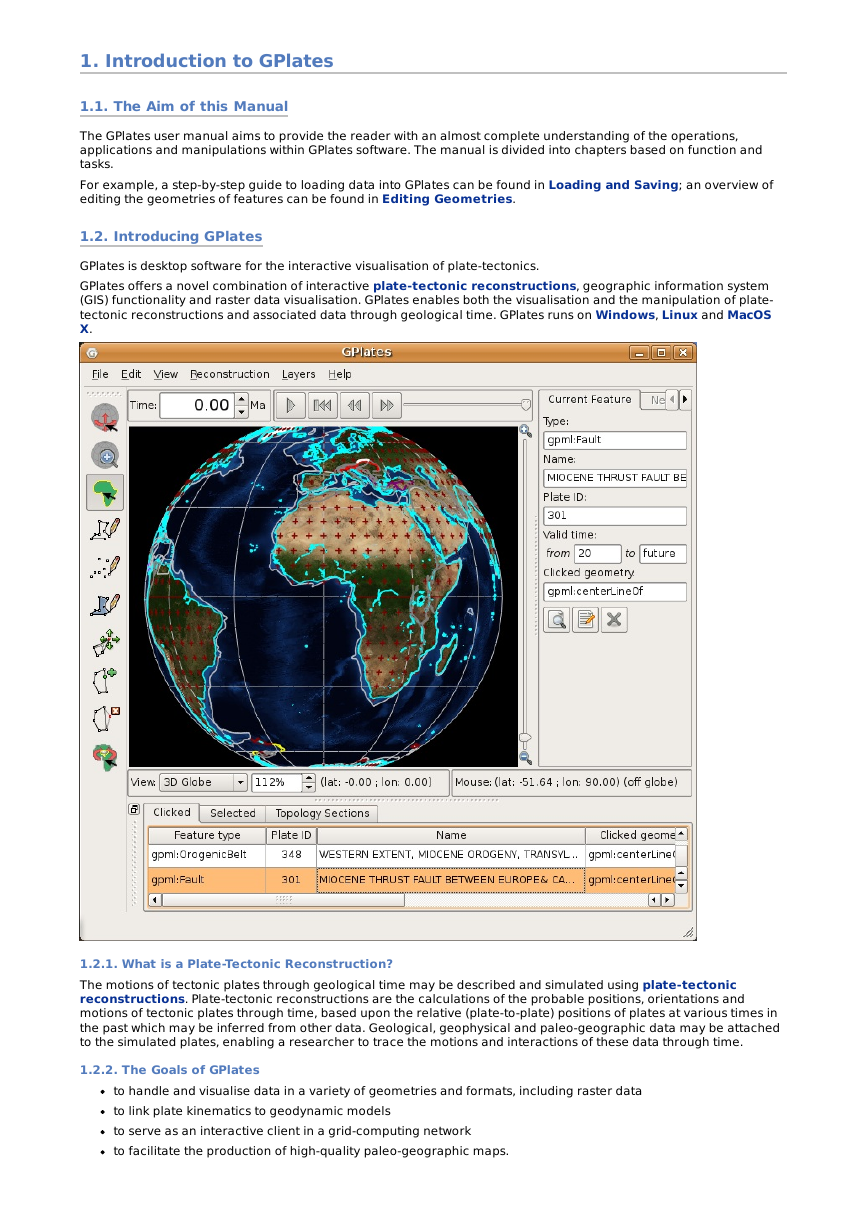Click the Play animation button
Viewport: 868px width, 1228px height.
(290, 405)
